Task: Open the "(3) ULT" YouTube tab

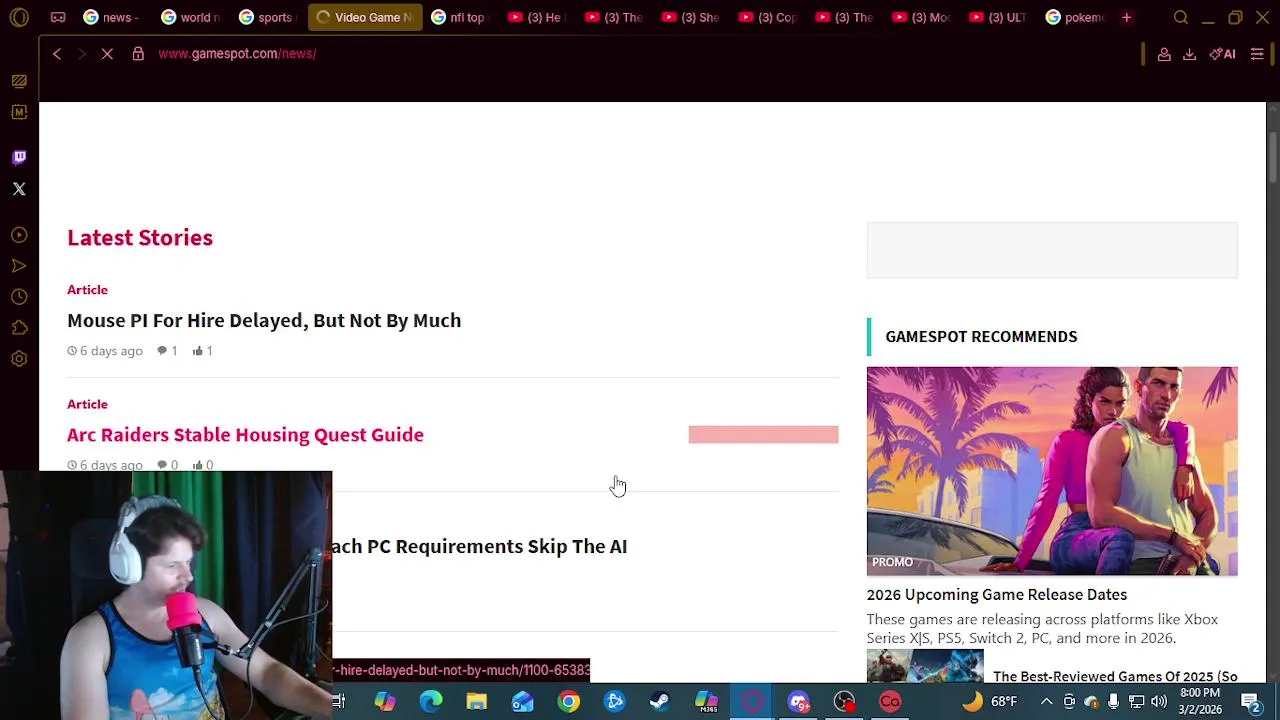Action: (999, 17)
